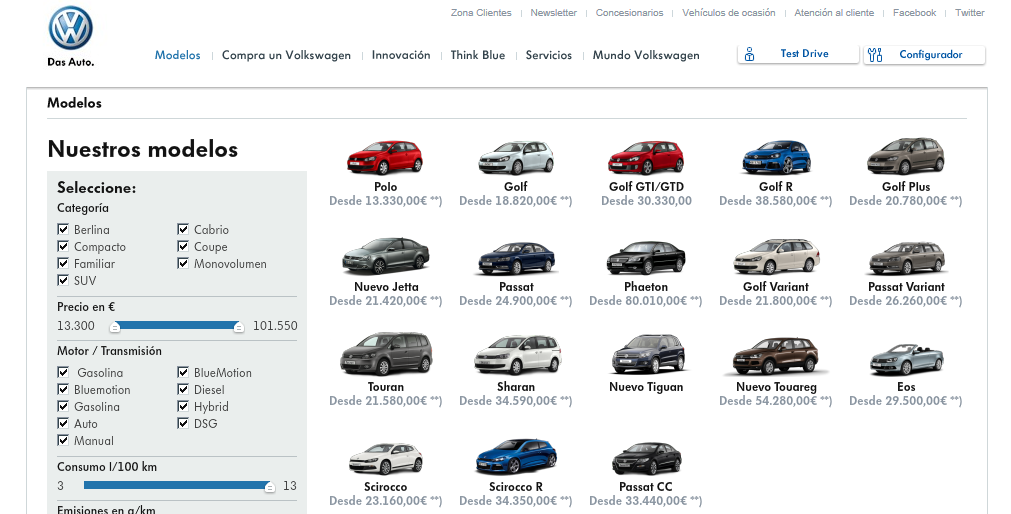Select the blue Scirocco R image

click(516, 457)
